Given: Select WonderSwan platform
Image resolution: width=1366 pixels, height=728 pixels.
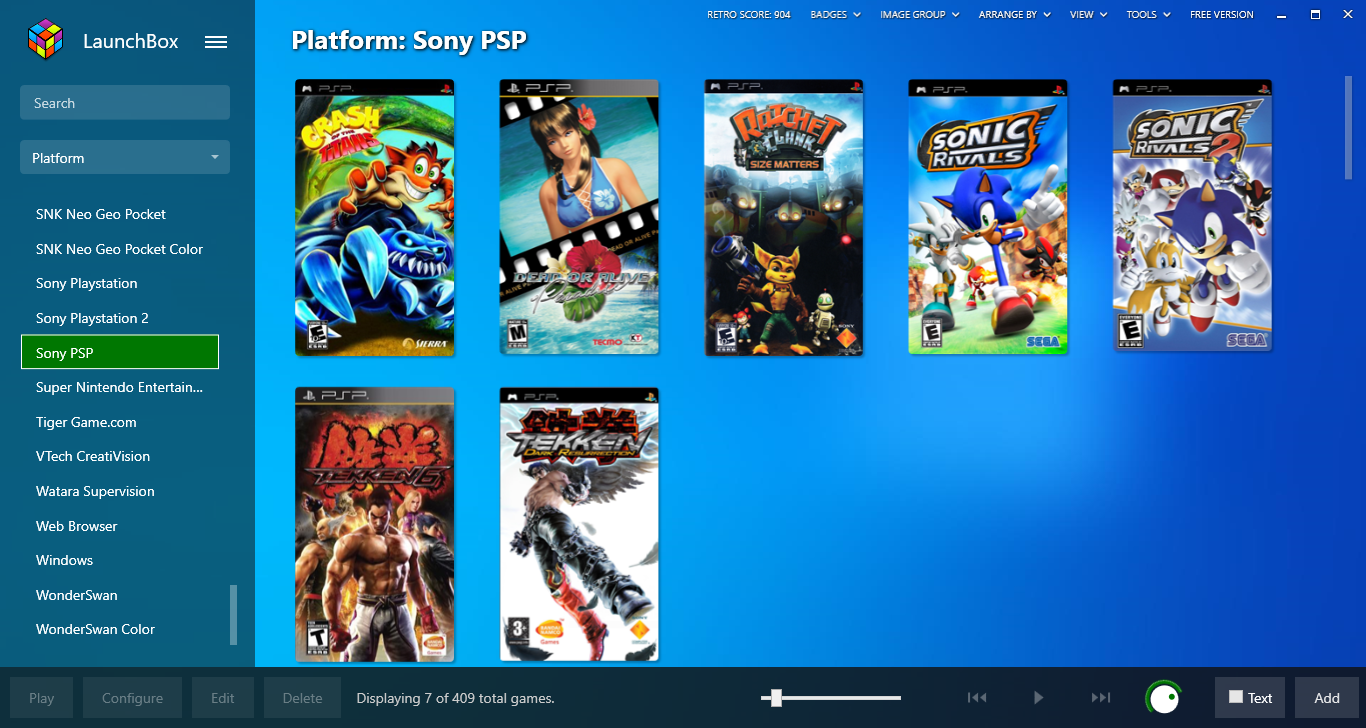Looking at the screenshot, I should click(x=120, y=595).
